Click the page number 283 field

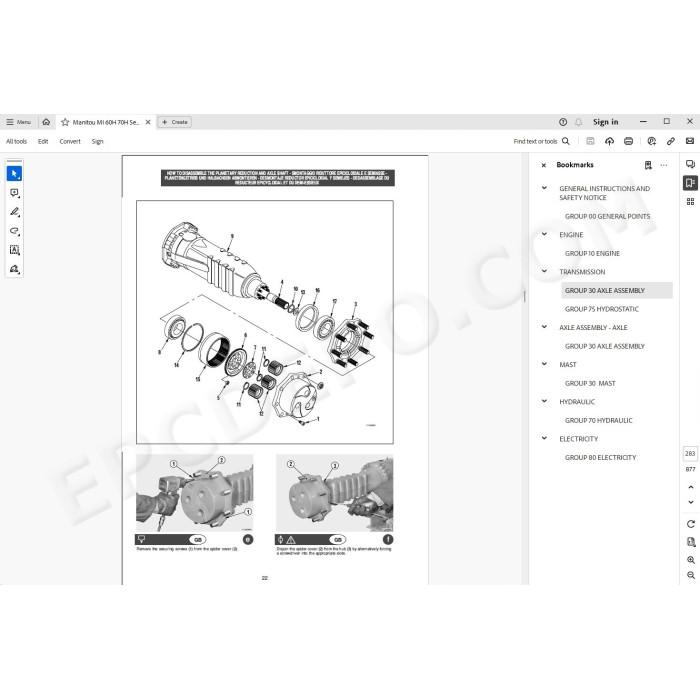coord(690,453)
